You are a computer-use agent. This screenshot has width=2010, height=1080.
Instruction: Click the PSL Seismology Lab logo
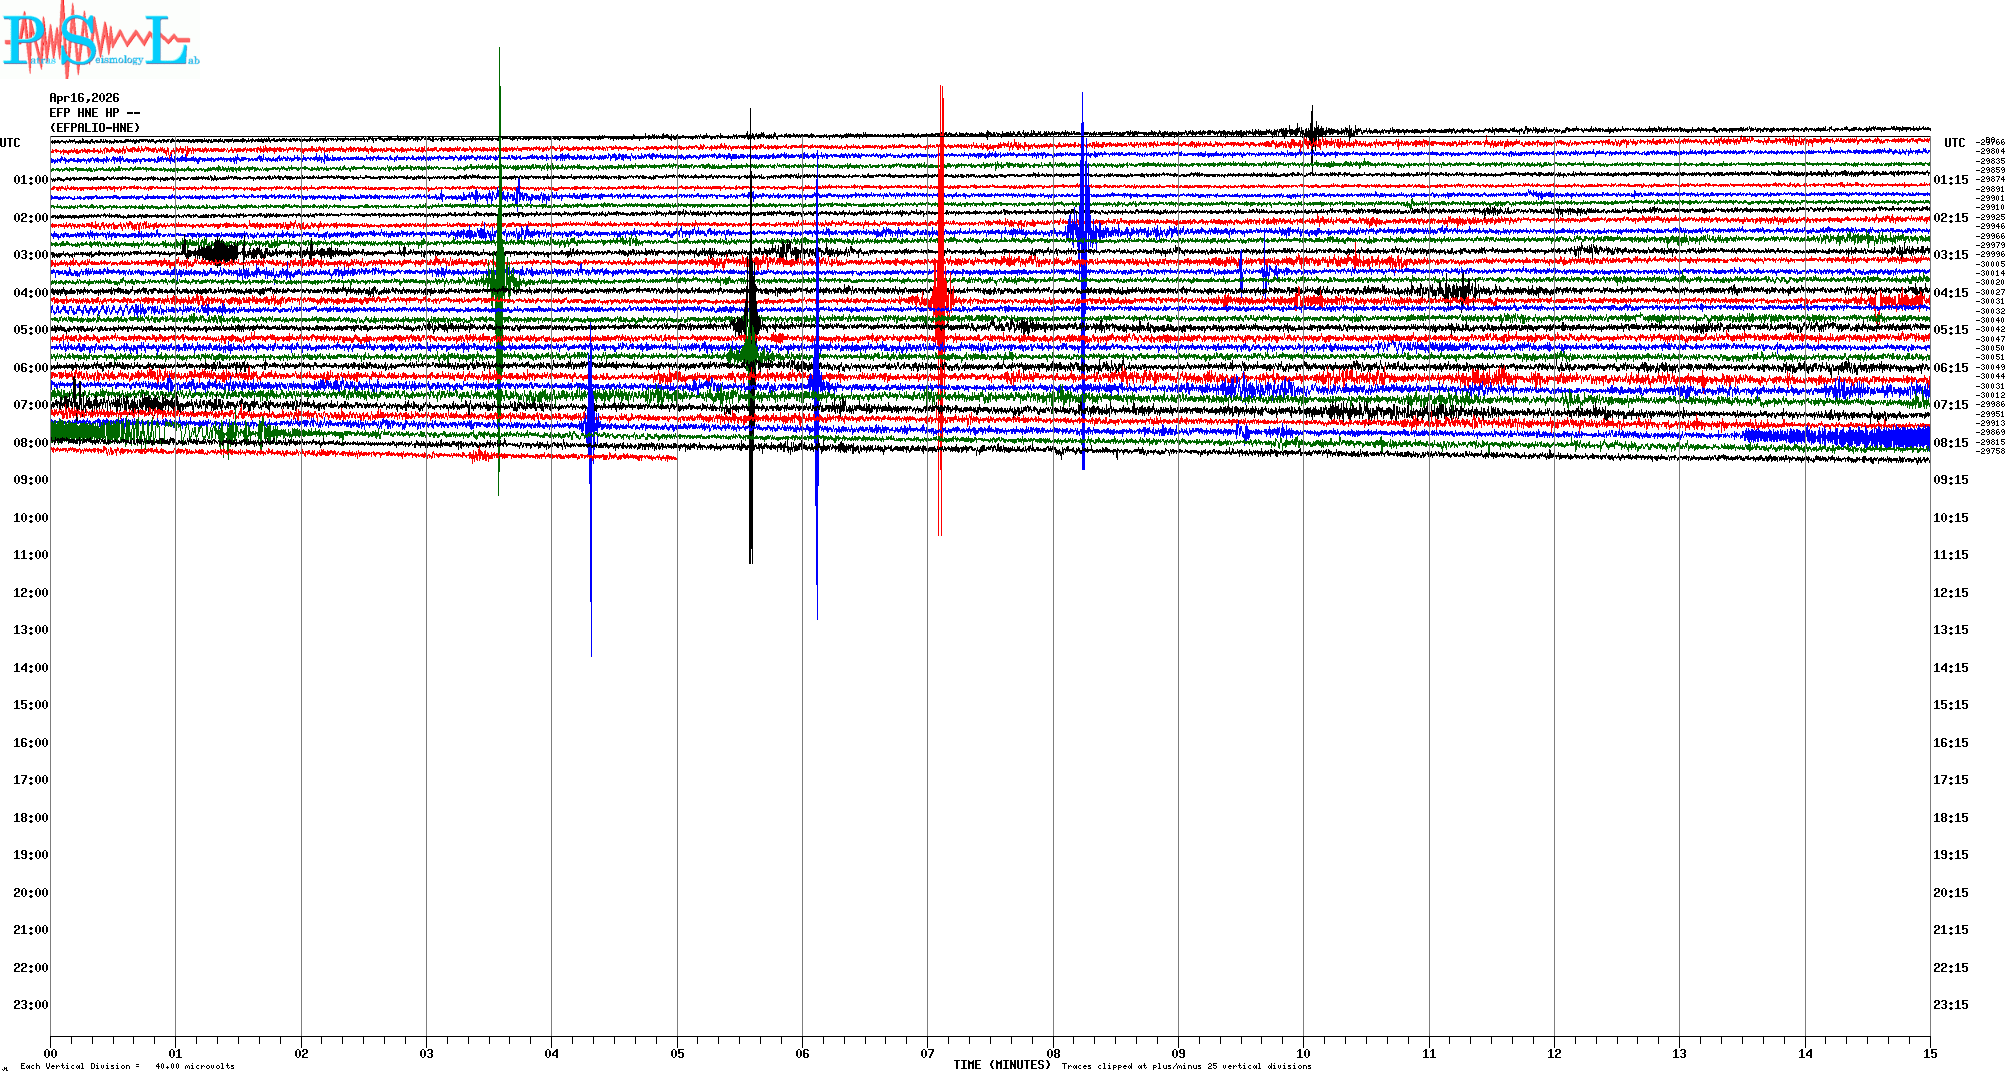click(100, 38)
